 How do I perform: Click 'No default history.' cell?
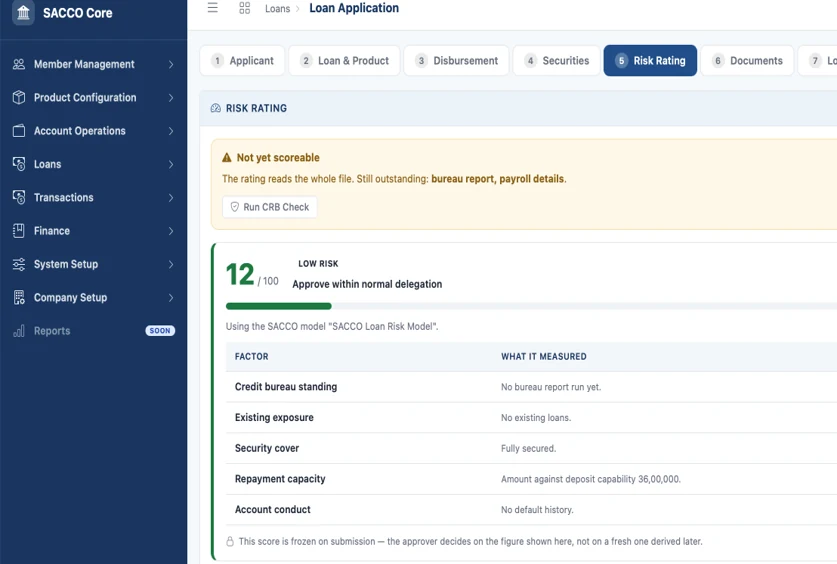pyautogui.click(x=537, y=510)
